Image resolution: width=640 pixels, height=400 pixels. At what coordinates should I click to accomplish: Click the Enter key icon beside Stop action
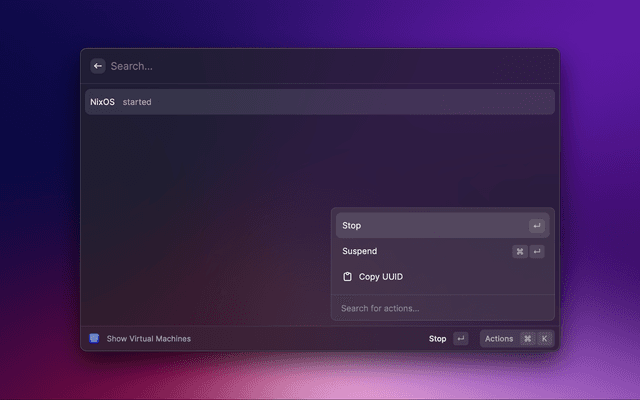tap(537, 226)
